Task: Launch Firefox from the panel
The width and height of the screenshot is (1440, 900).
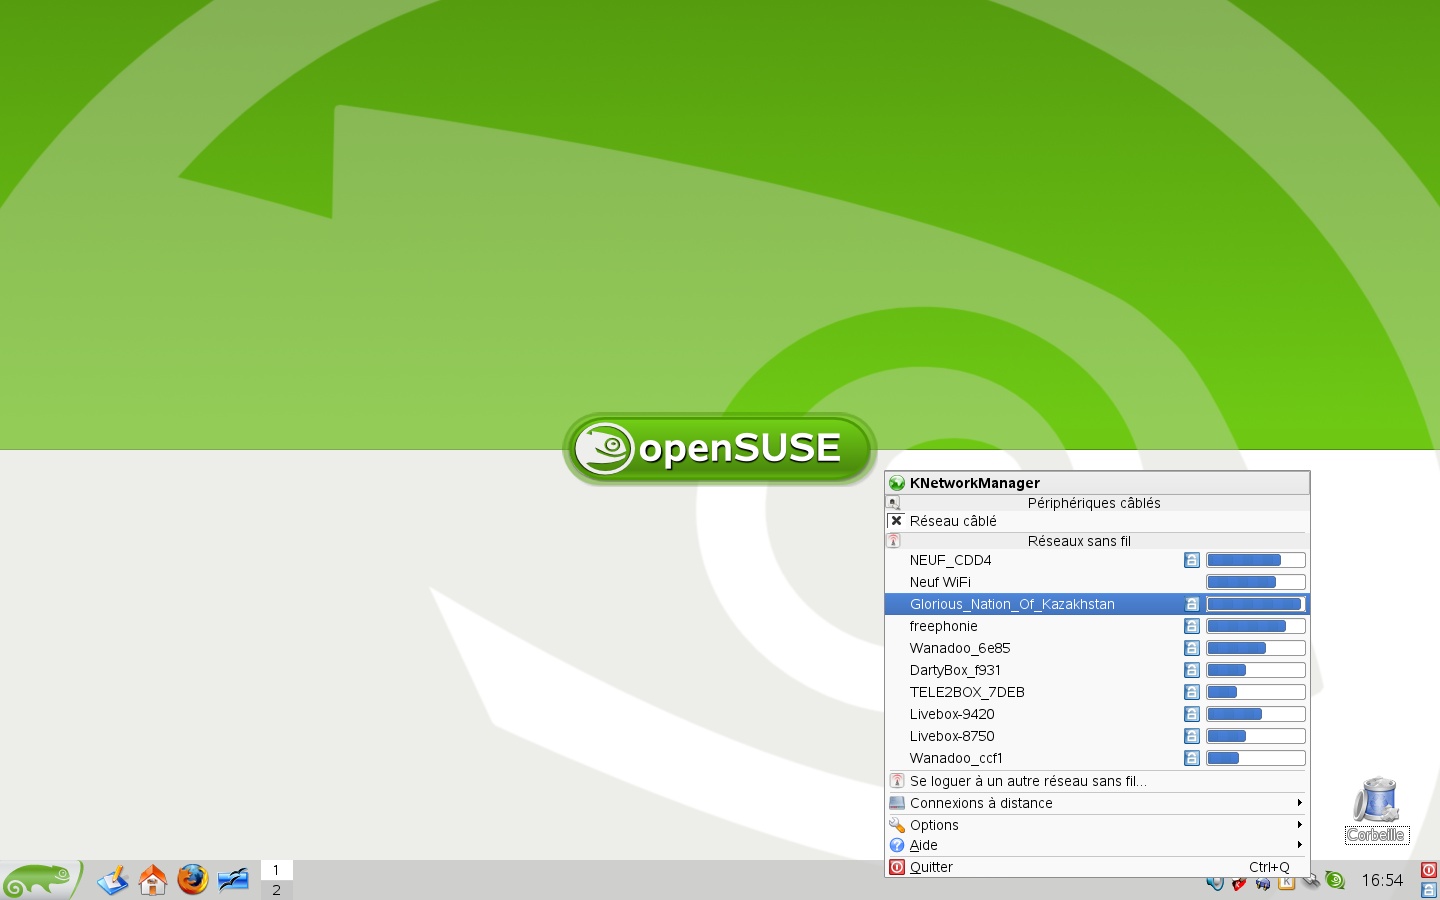Action: (192, 880)
